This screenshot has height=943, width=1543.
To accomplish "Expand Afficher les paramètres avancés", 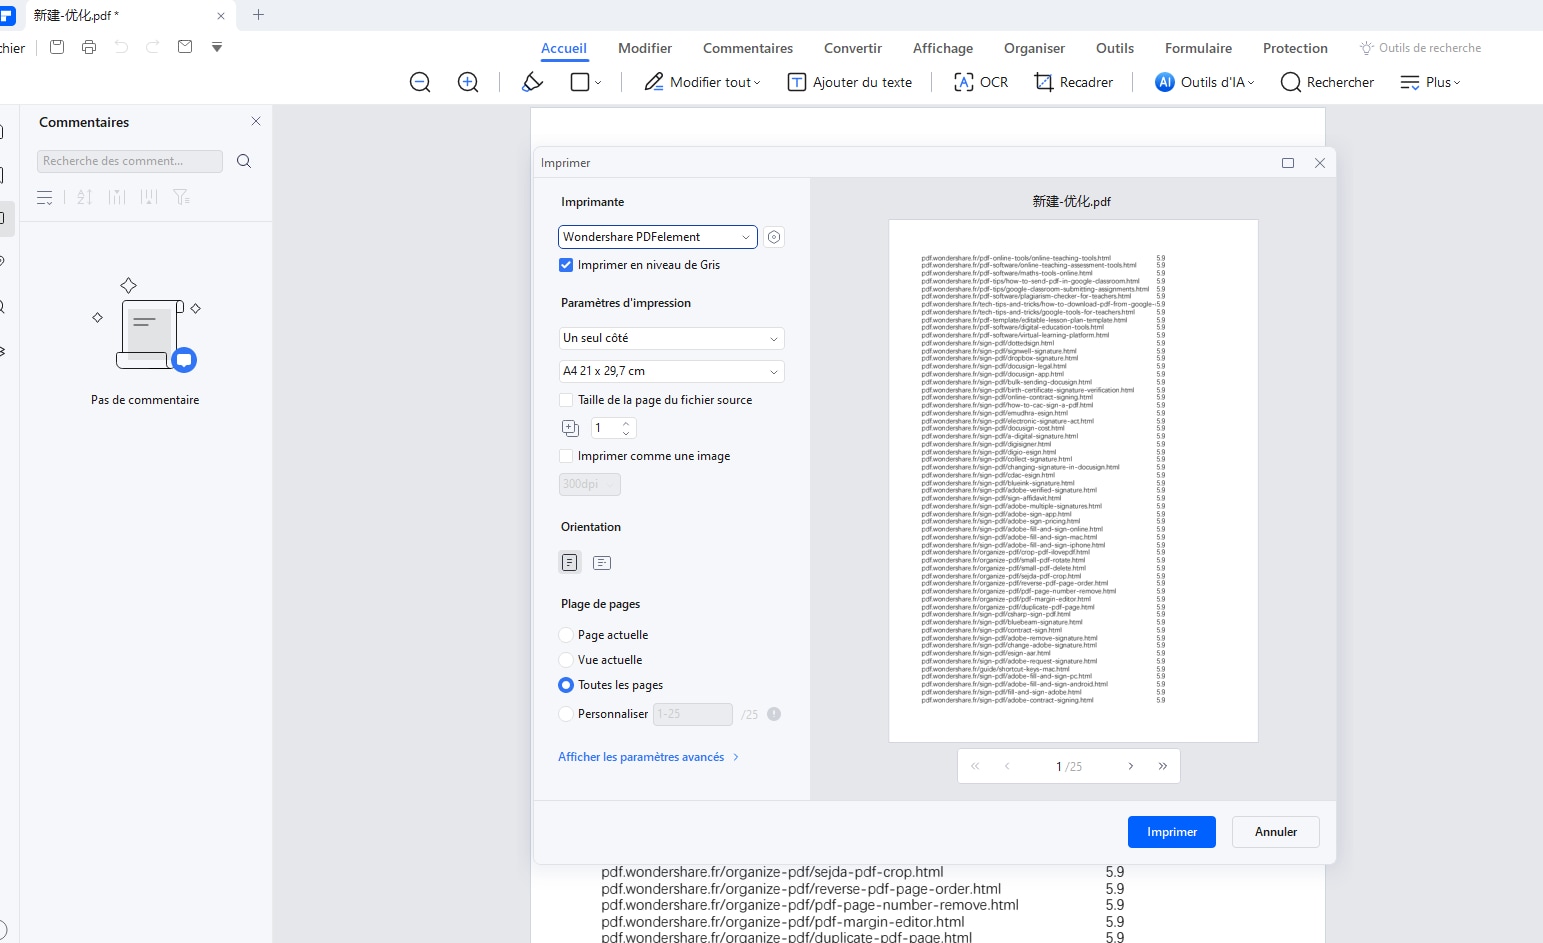I will pyautogui.click(x=648, y=757).
